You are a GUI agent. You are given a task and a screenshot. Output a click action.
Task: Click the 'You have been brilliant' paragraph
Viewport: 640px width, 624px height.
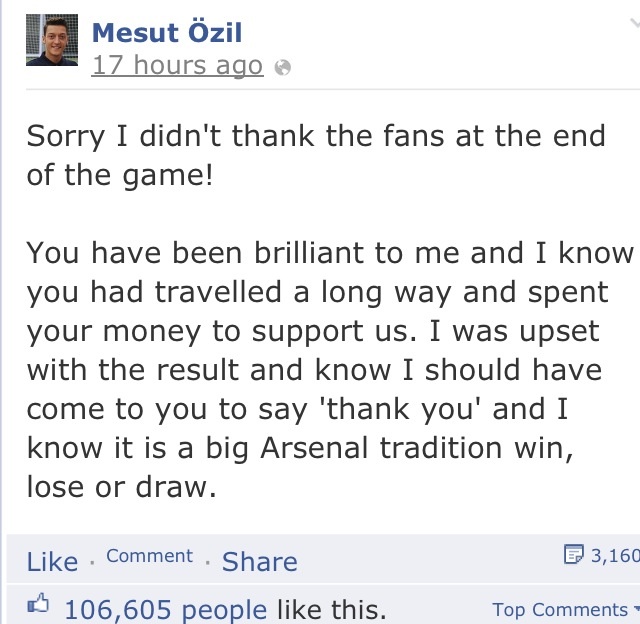coord(330,253)
